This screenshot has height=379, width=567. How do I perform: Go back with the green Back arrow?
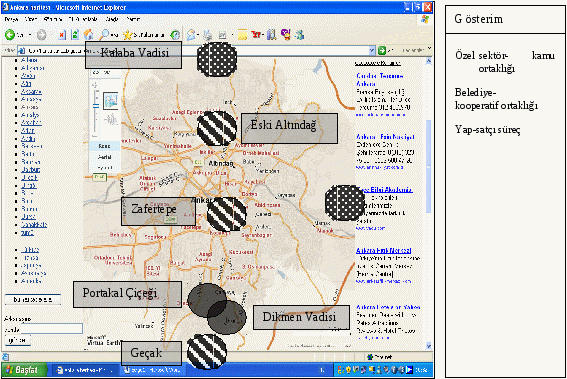(x=10, y=35)
